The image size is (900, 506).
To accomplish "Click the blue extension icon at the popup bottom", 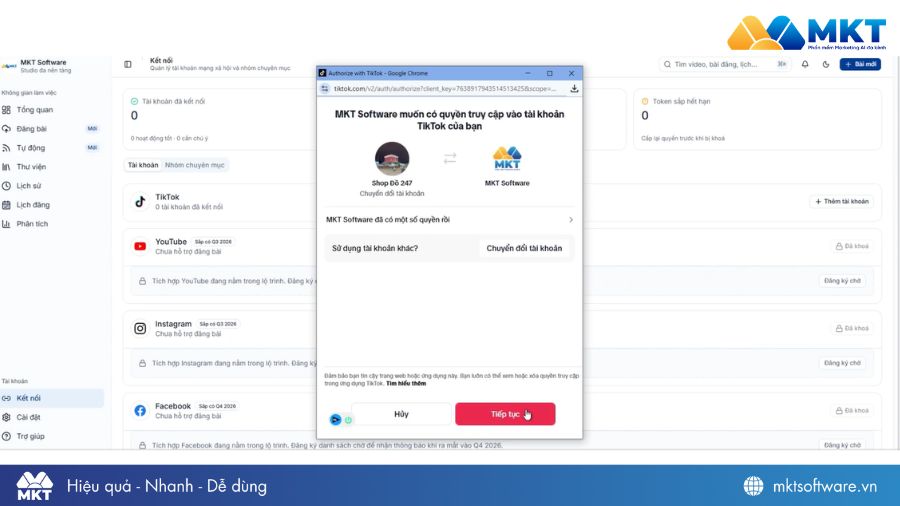I will [x=336, y=420].
